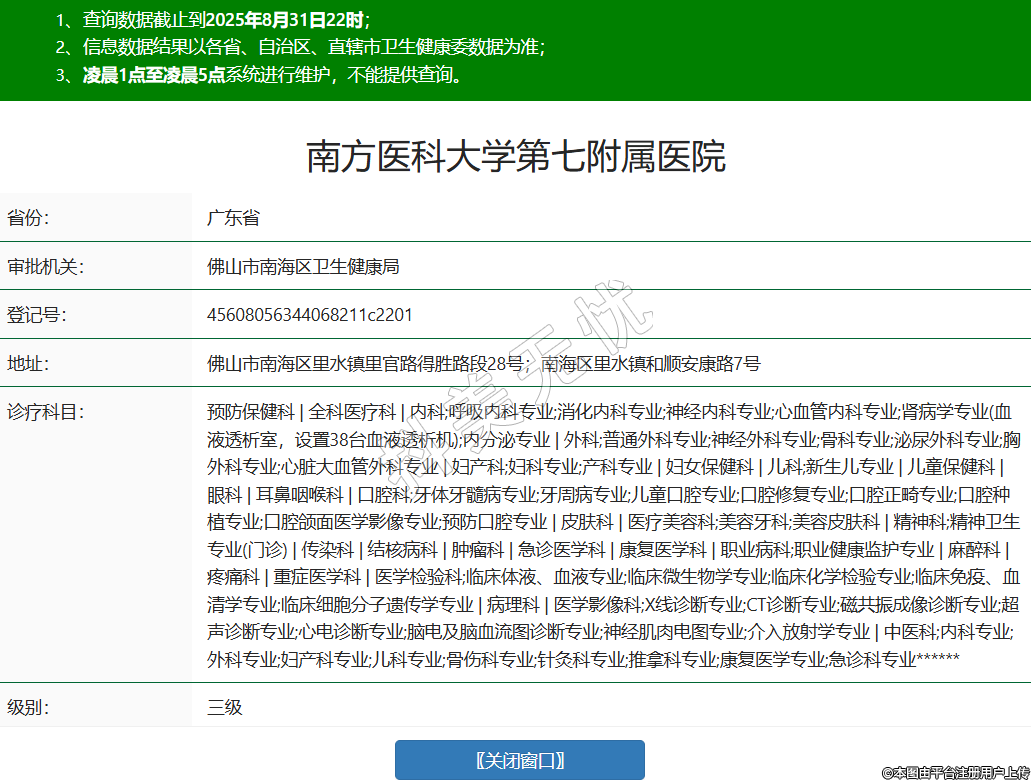The height and width of the screenshot is (780, 1031).
Task: Click the address text starting 佛山市南海区里水镇
Action: [x=483, y=363]
